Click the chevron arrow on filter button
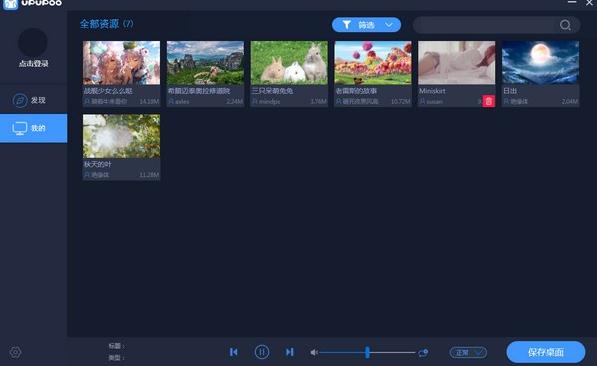 [389, 25]
